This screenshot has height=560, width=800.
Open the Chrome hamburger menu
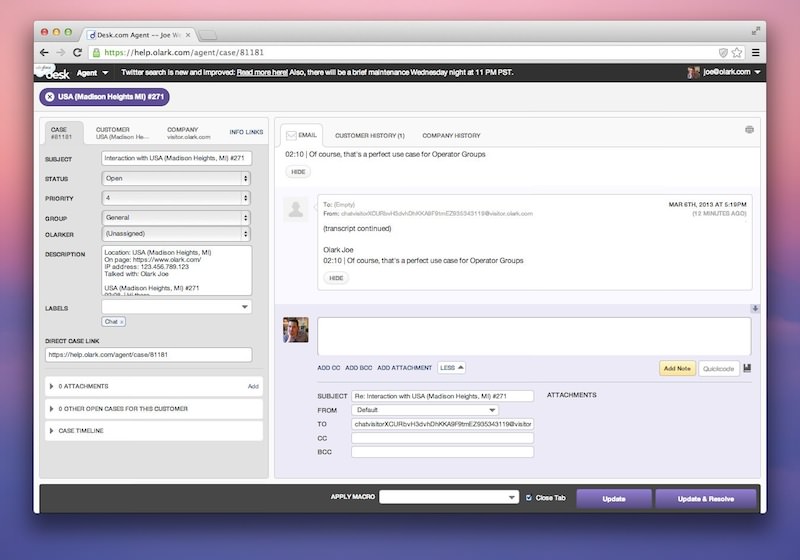[x=756, y=52]
